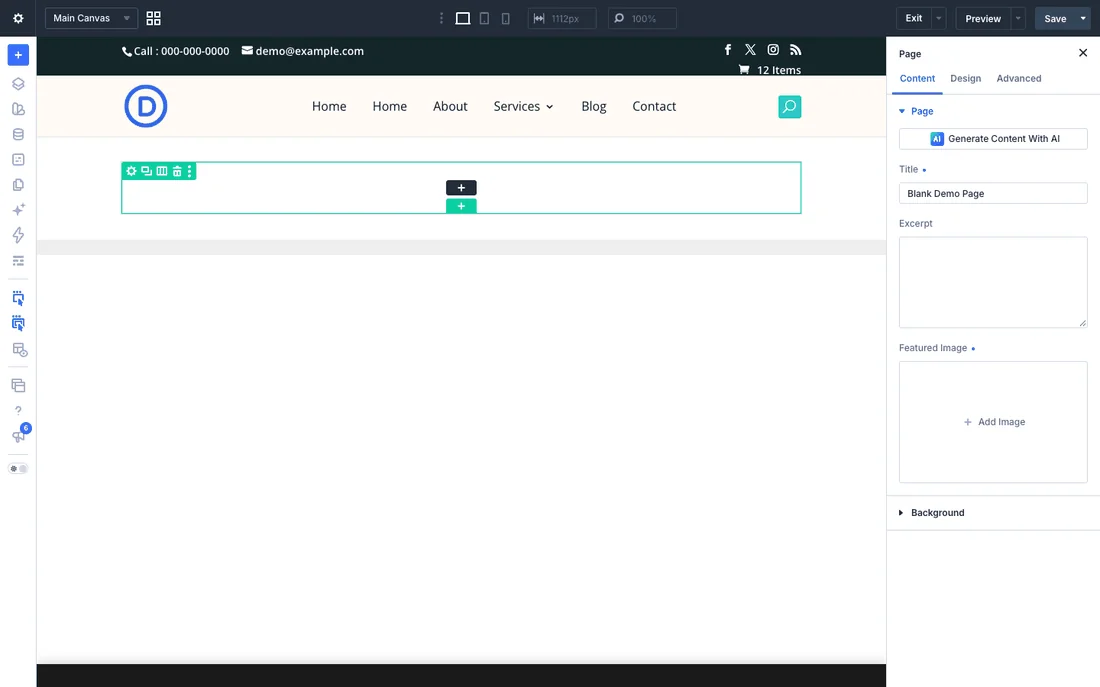This screenshot has height=687, width=1100.
Task: Open the builder settings gear
Action: pos(18,18)
